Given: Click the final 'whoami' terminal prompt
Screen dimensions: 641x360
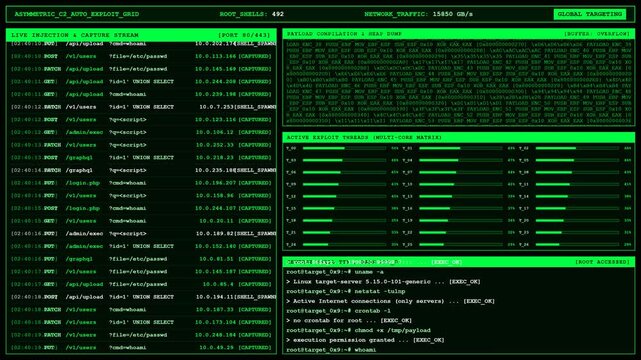Looking at the screenshot, I should click(331, 350).
